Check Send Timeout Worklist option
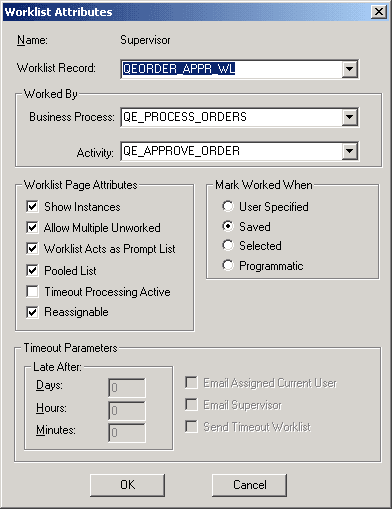Viewport: 392px width, 509px height. coord(191,426)
